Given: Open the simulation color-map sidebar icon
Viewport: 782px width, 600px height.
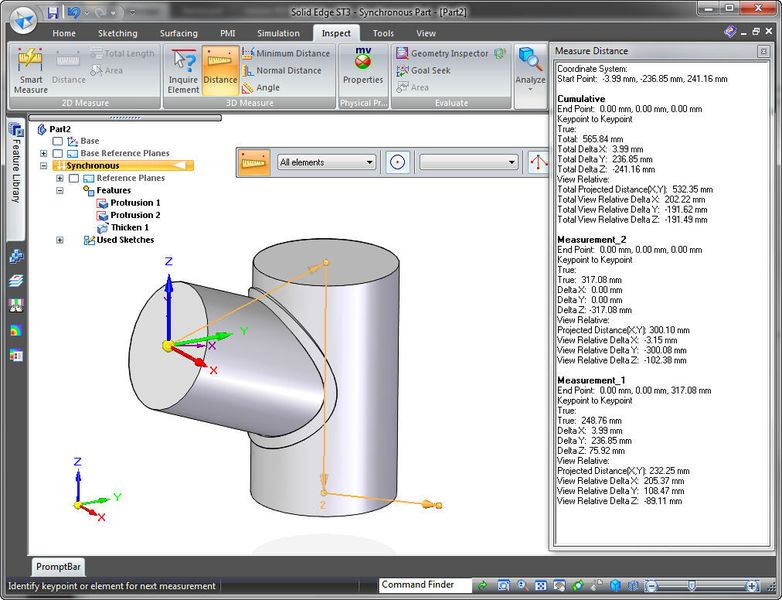Looking at the screenshot, I should click(16, 331).
